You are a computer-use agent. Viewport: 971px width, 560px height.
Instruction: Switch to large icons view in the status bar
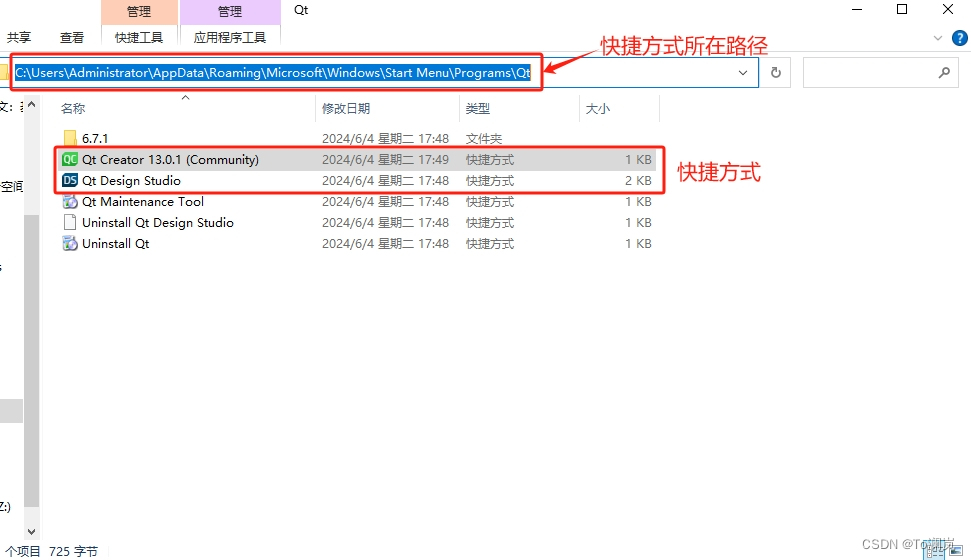[x=956, y=551]
